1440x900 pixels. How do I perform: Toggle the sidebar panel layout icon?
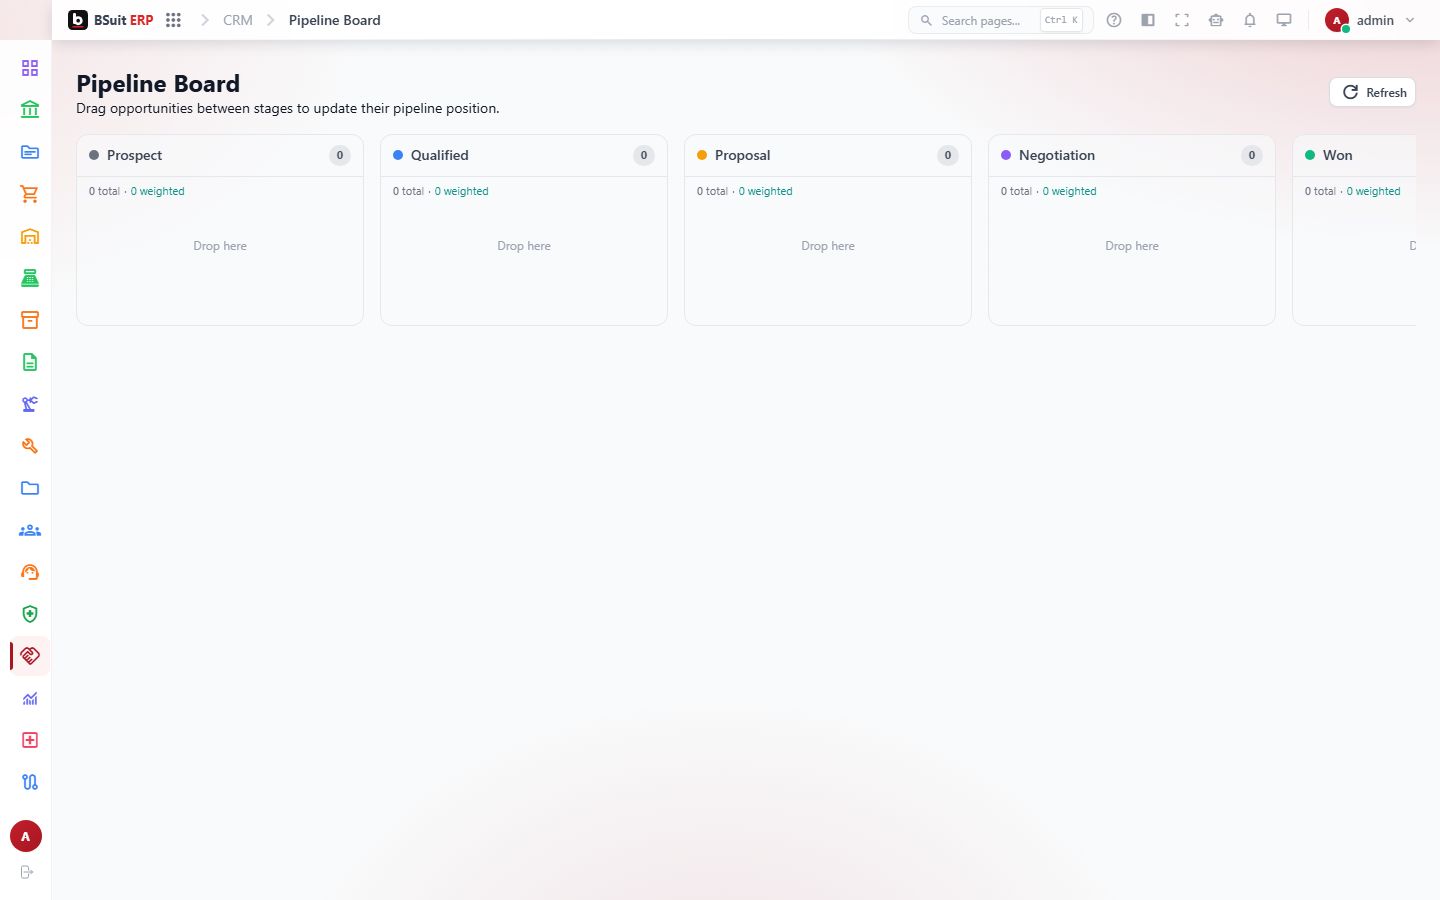pyautogui.click(x=1148, y=20)
